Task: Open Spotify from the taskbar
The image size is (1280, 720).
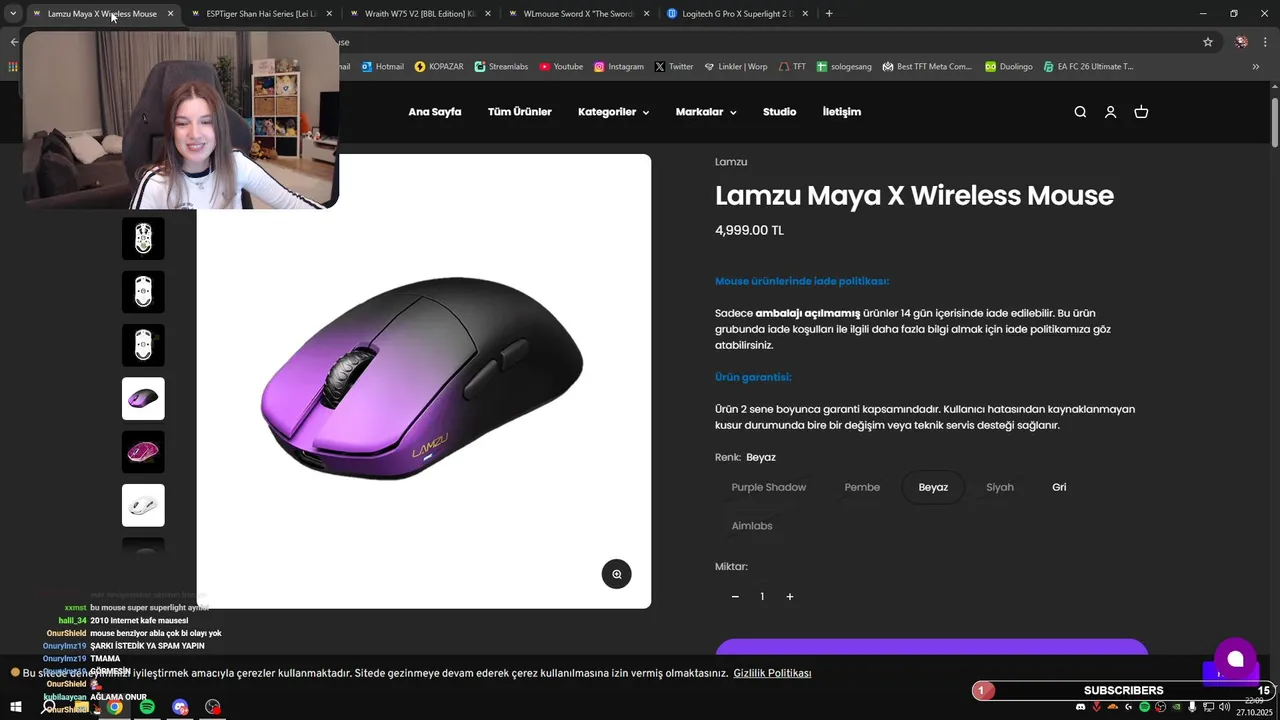Action: pyautogui.click(x=147, y=707)
